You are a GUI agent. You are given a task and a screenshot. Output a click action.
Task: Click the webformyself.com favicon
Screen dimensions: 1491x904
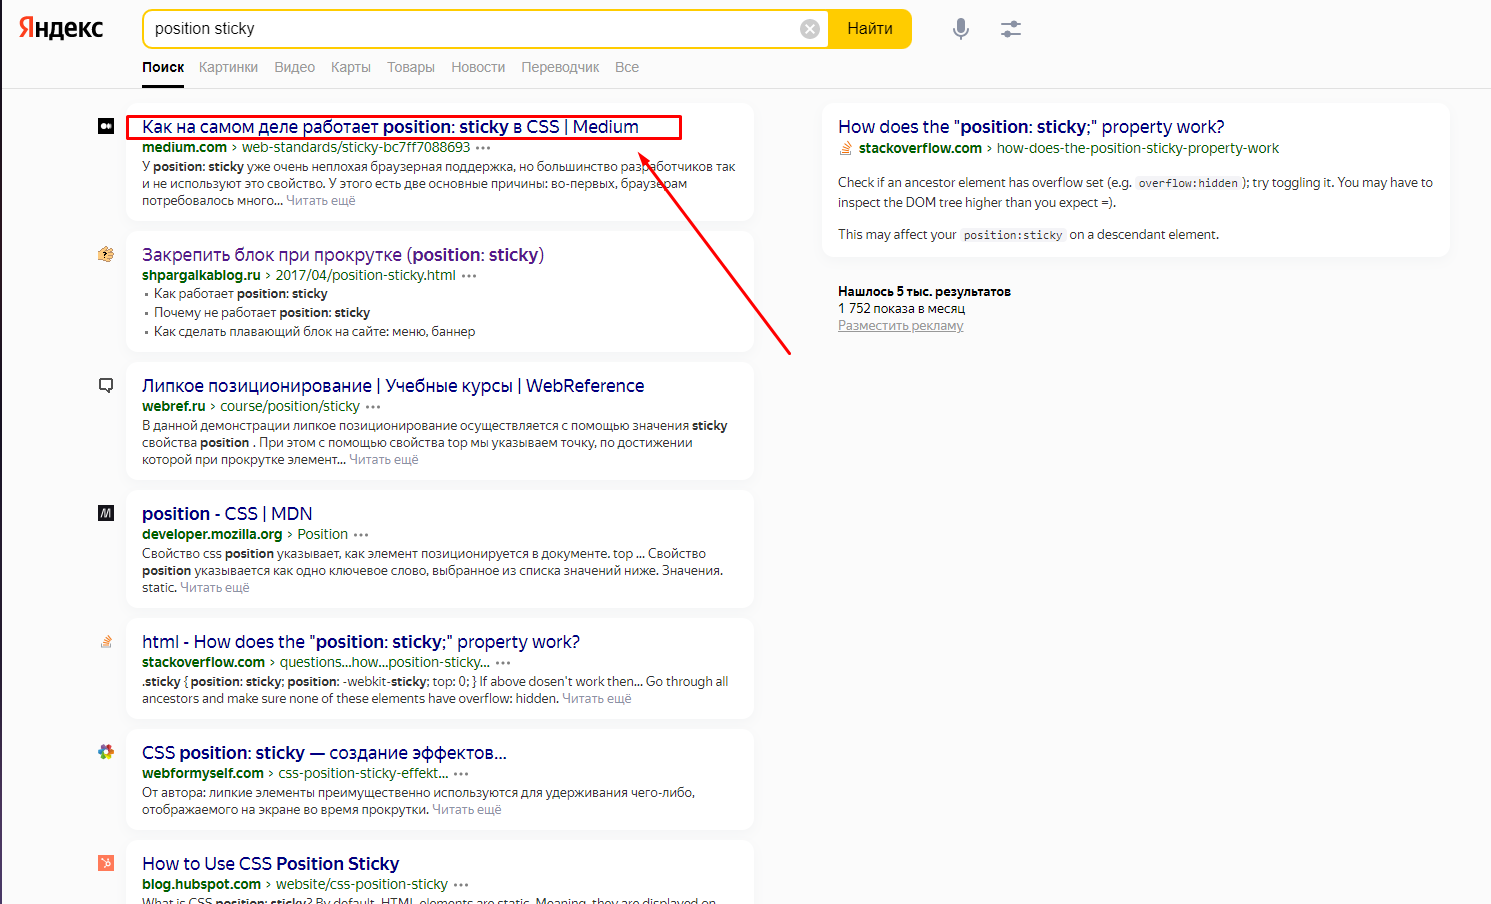[106, 752]
